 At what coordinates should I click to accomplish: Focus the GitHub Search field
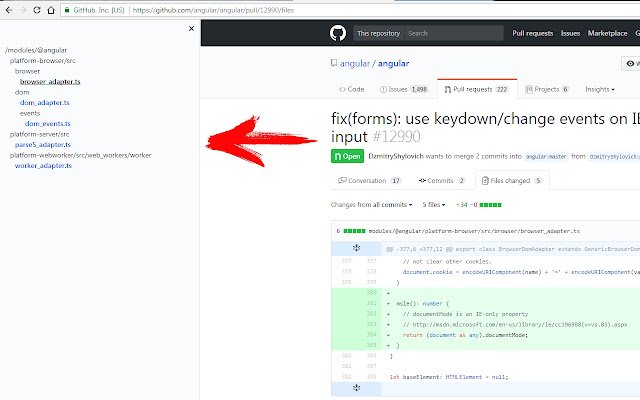tap(453, 33)
